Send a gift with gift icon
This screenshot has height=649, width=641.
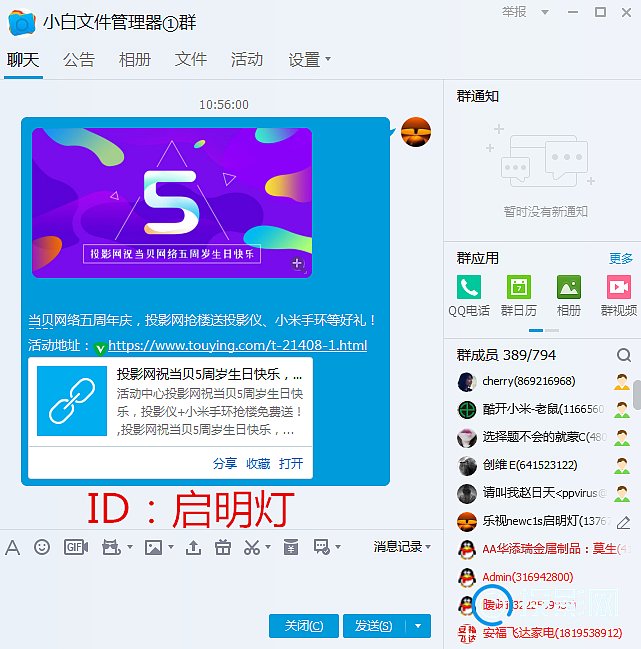[x=223, y=547]
